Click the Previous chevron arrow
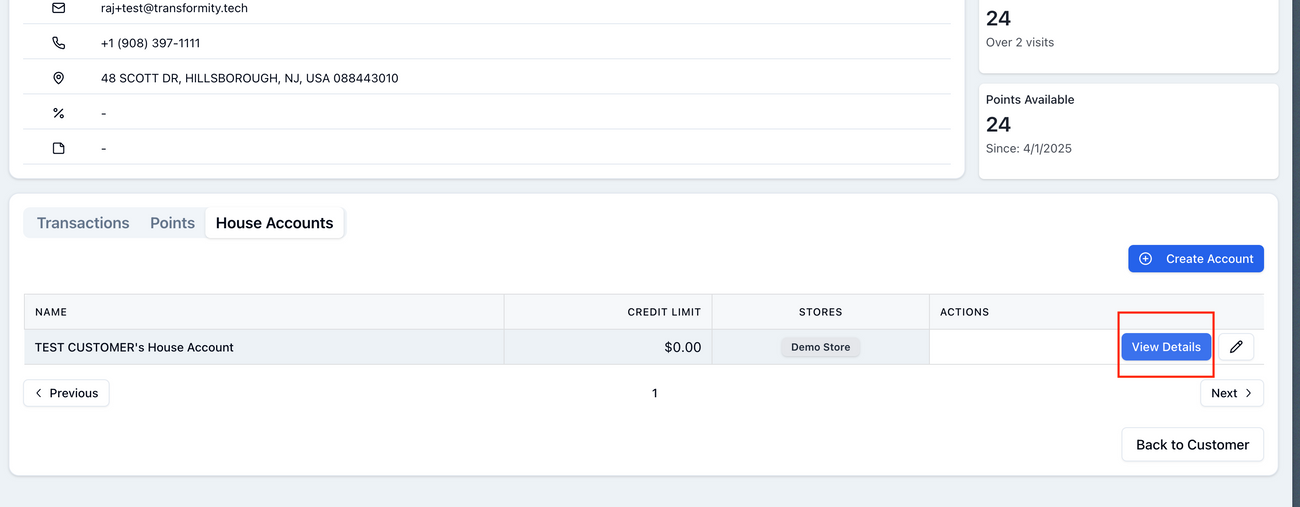This screenshot has height=507, width=1300. (39, 393)
